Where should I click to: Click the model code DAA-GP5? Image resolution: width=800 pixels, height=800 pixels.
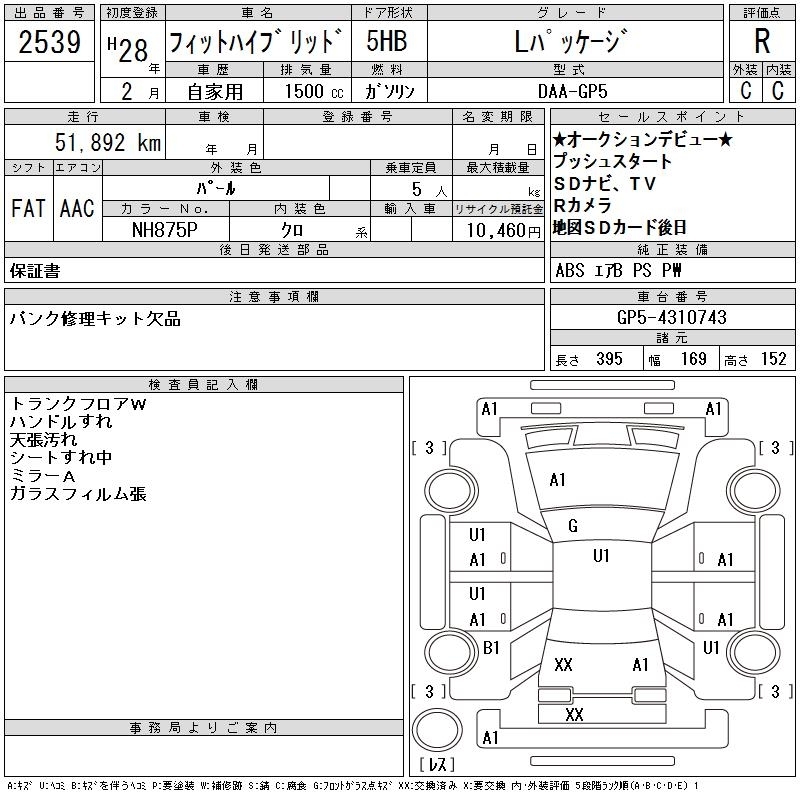pos(572,91)
